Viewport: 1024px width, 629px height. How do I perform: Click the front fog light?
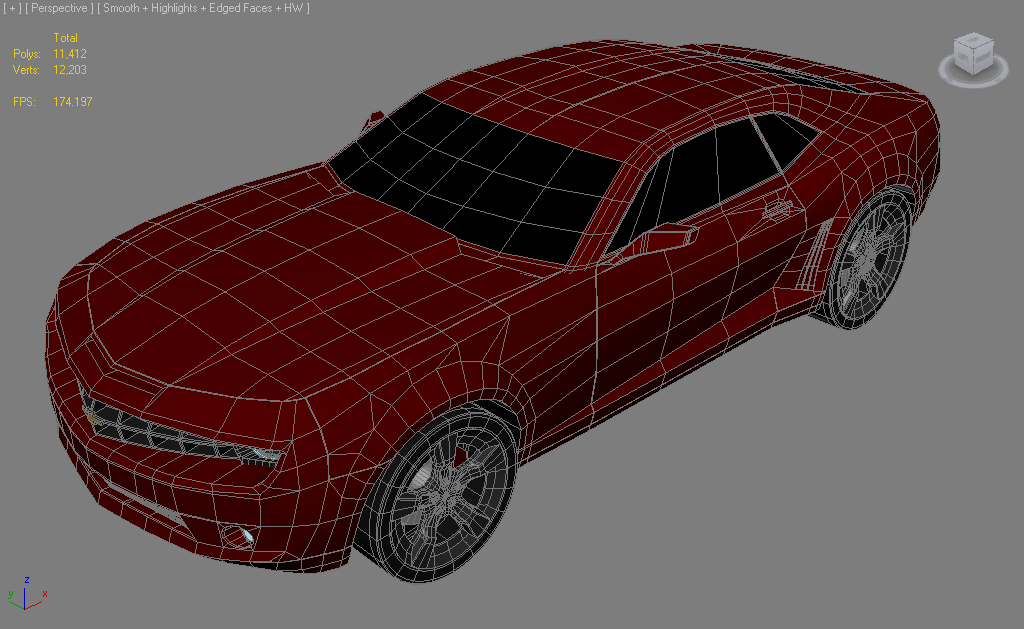(236, 536)
